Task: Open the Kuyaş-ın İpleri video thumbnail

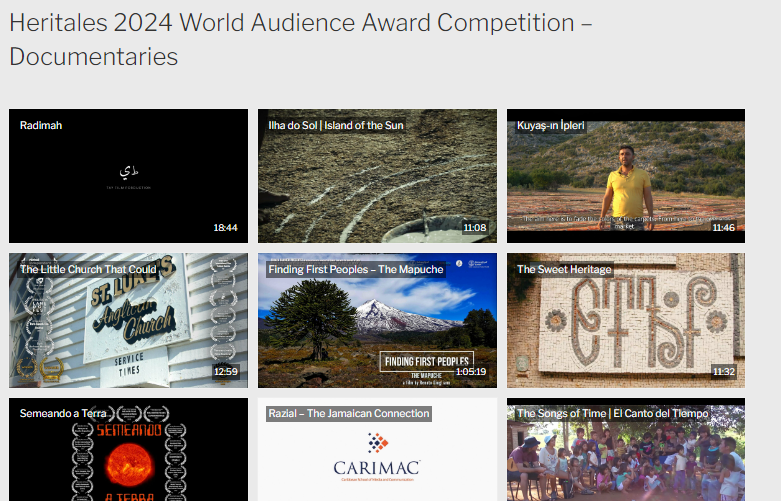Action: pos(626,176)
